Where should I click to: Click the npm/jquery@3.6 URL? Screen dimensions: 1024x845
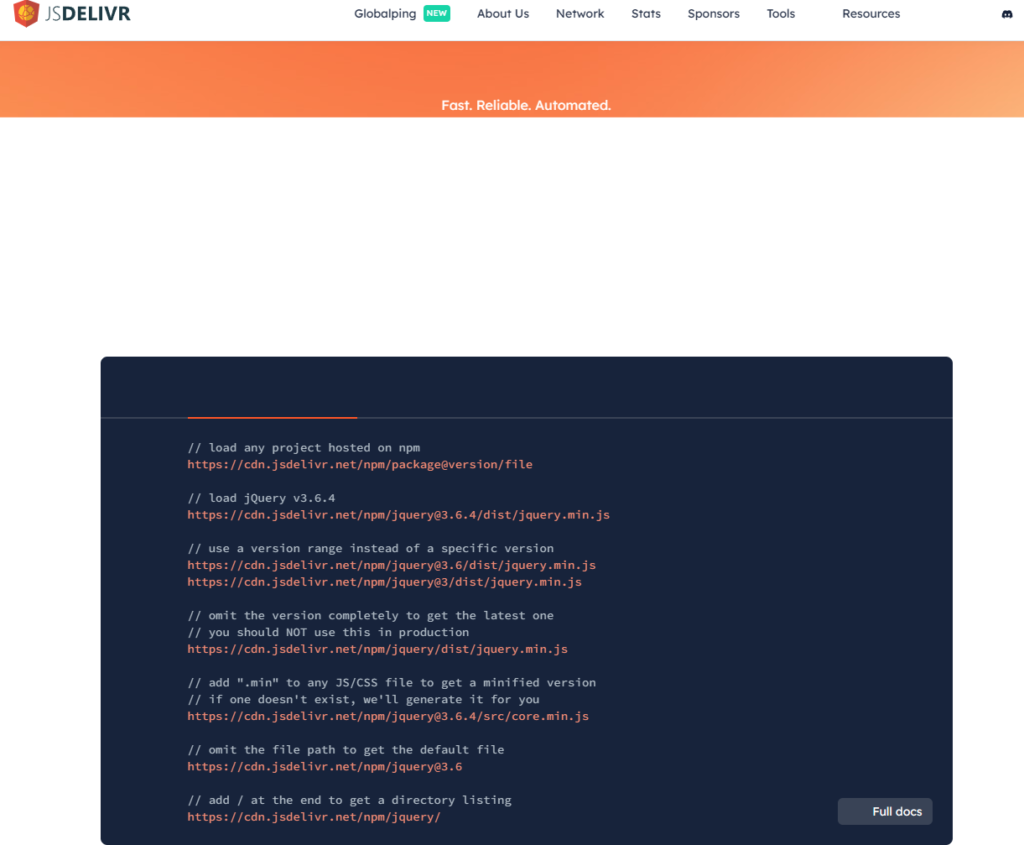pos(325,767)
